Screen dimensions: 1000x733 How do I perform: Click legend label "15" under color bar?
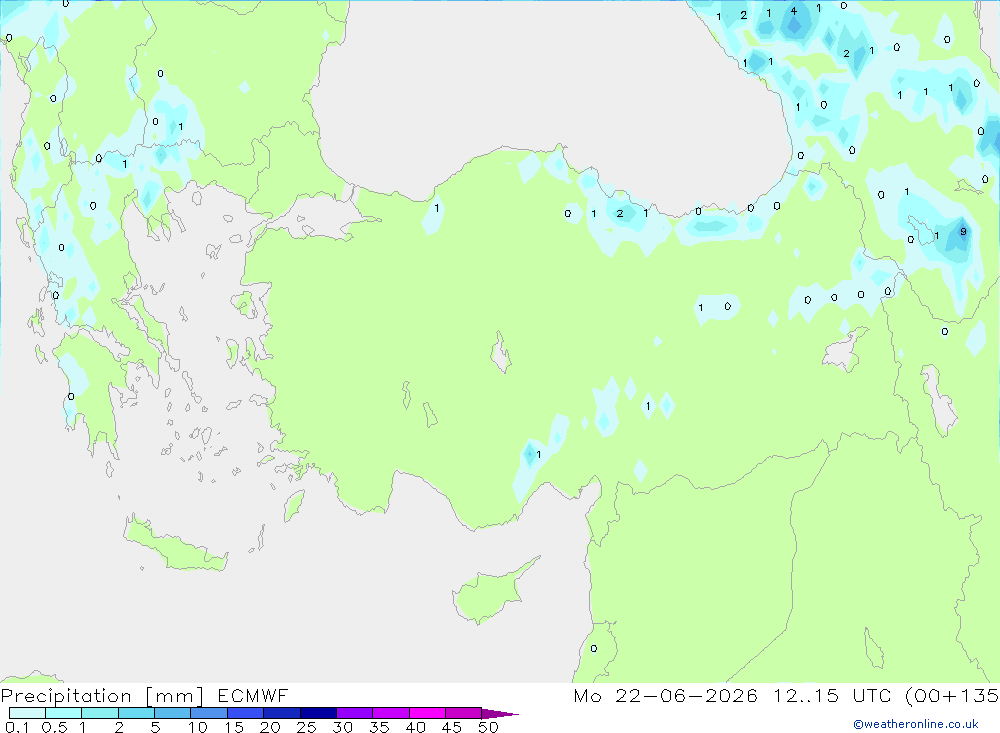click(234, 727)
